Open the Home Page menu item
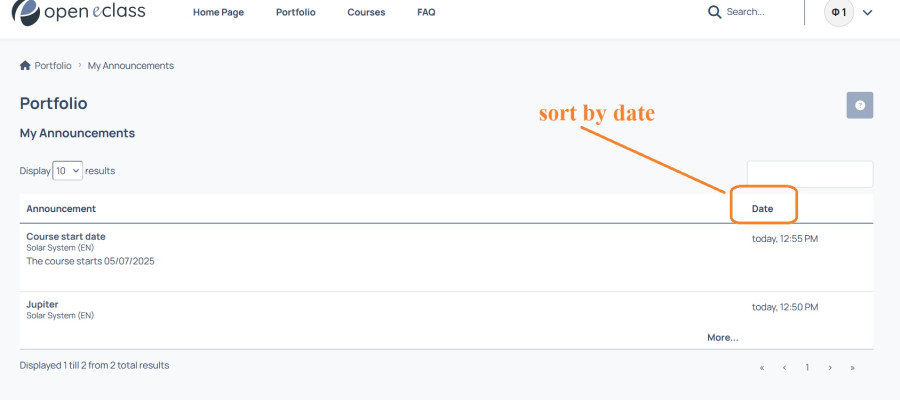The width and height of the screenshot is (900, 400). coord(218,12)
